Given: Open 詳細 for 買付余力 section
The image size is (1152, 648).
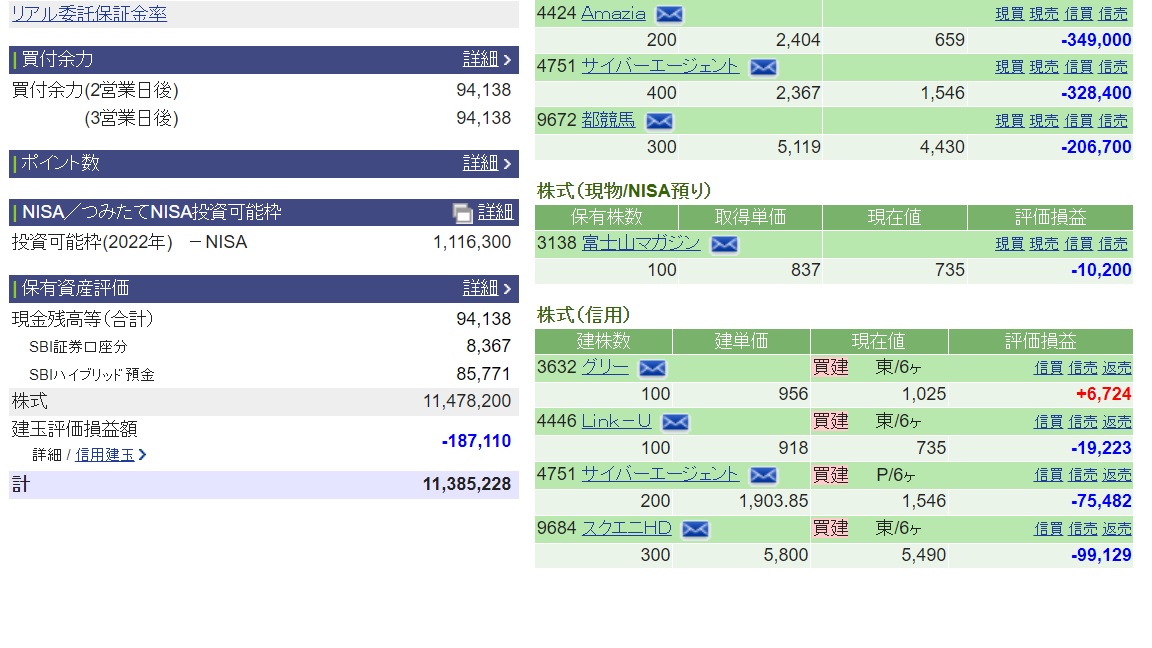Looking at the screenshot, I should (x=486, y=60).
